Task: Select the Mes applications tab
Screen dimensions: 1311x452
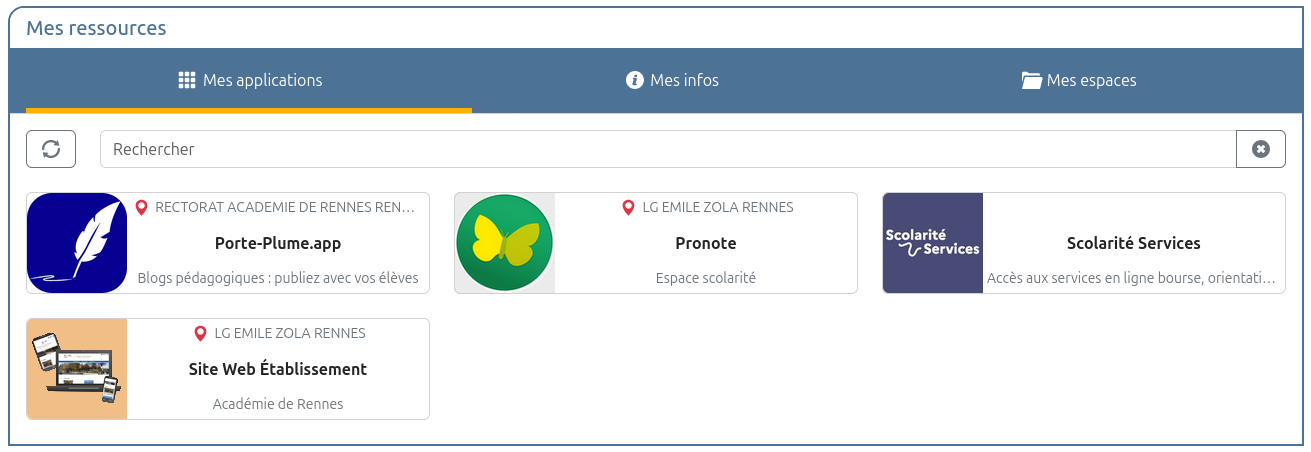Action: click(262, 80)
